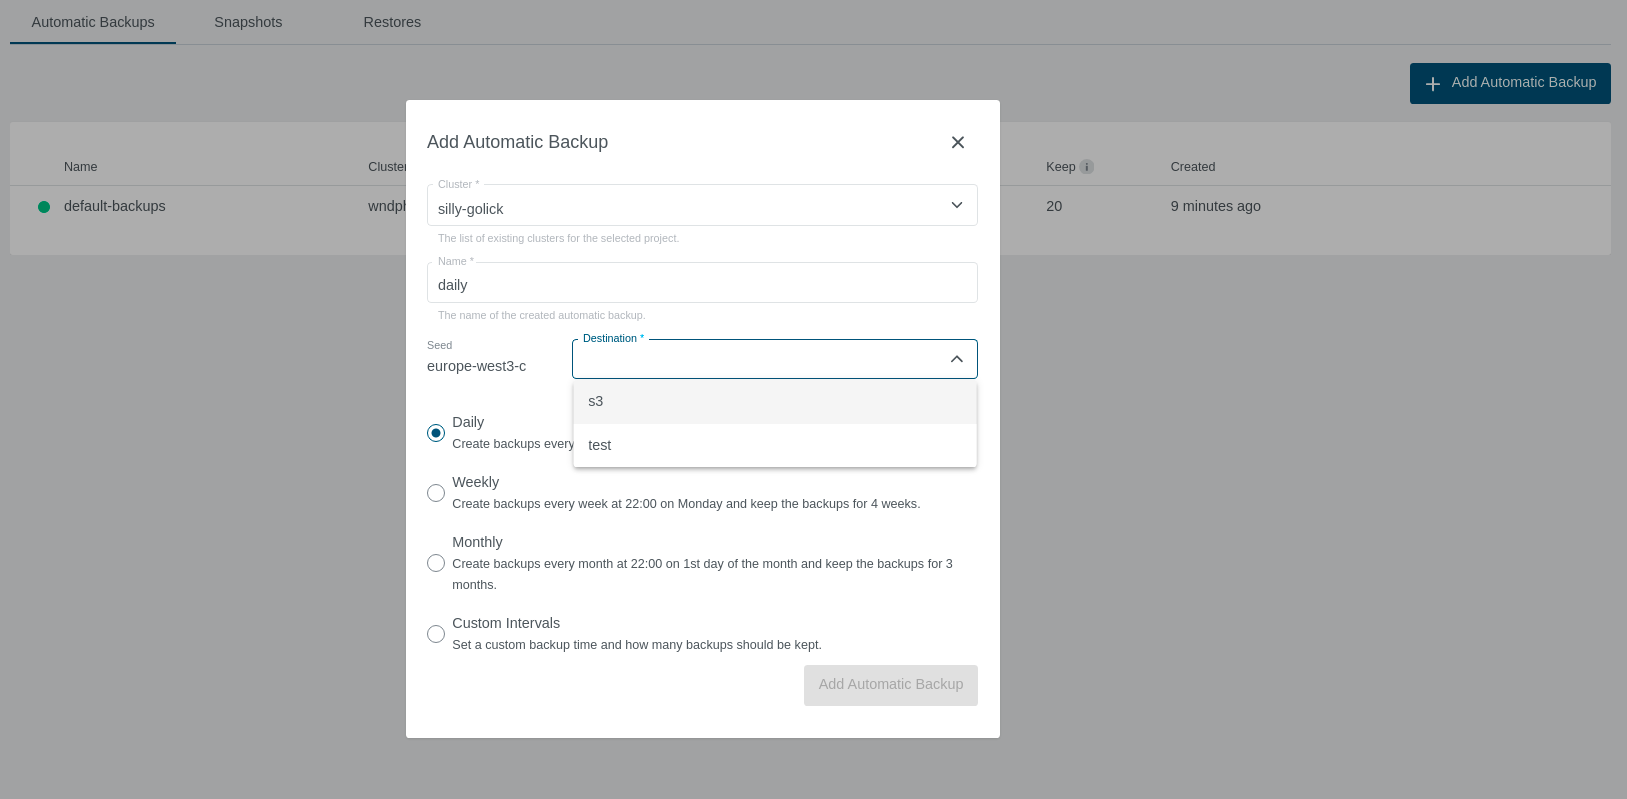The width and height of the screenshot is (1627, 799).
Task: Click the plus icon on Add Automatic Backup
Action: pos(1433,84)
